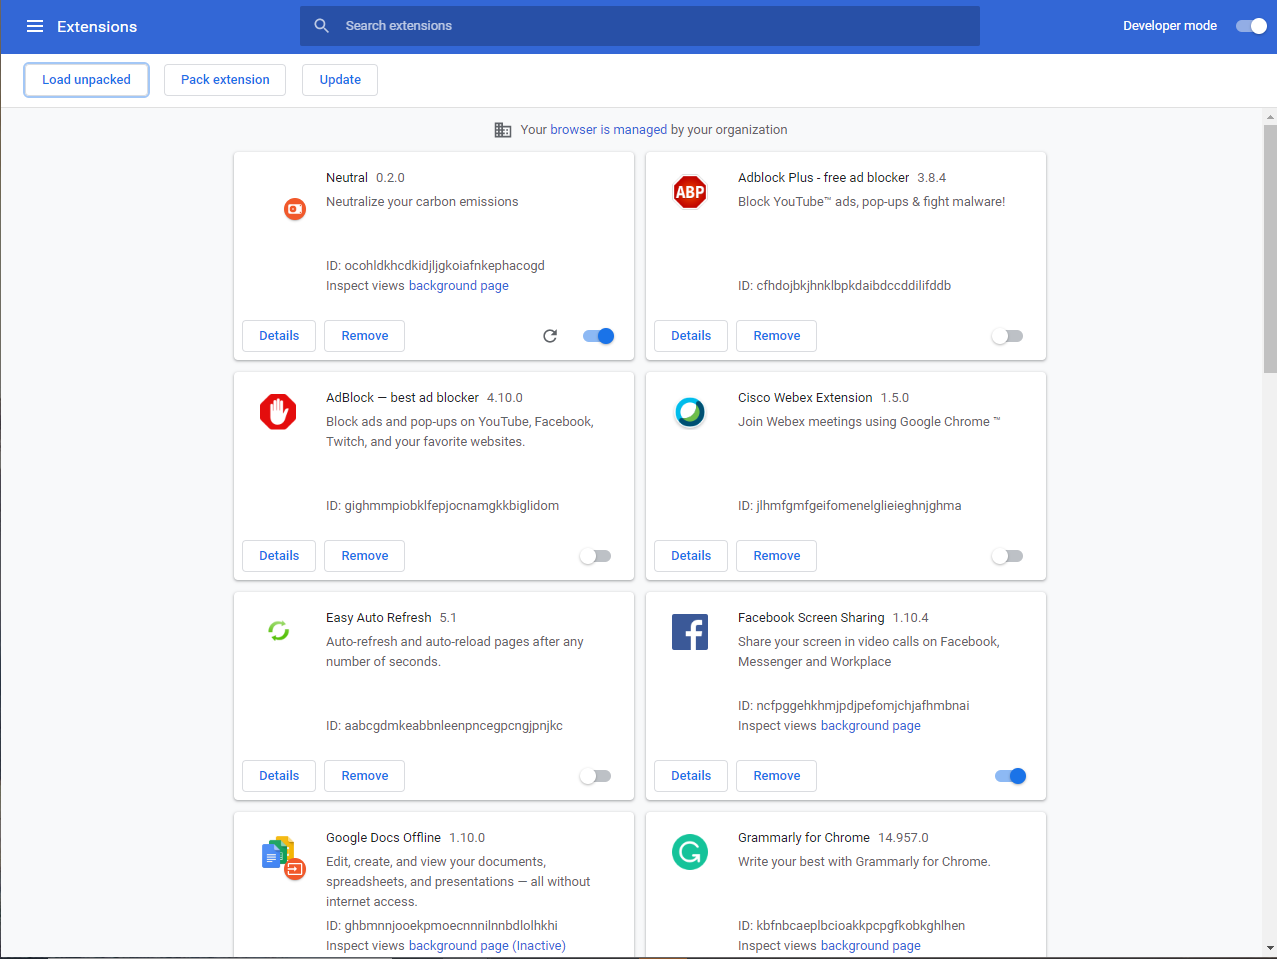Click the Grammarly extension icon
Screen dimensions: 1277x959
pos(690,852)
